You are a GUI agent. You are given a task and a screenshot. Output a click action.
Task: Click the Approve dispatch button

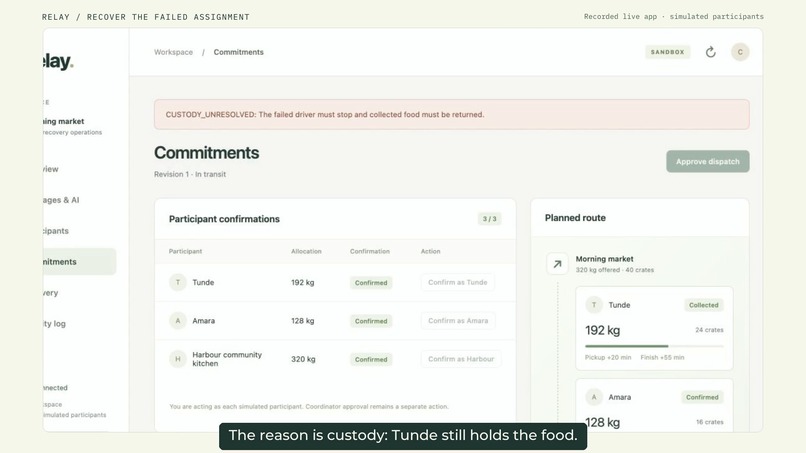pyautogui.click(x=707, y=161)
